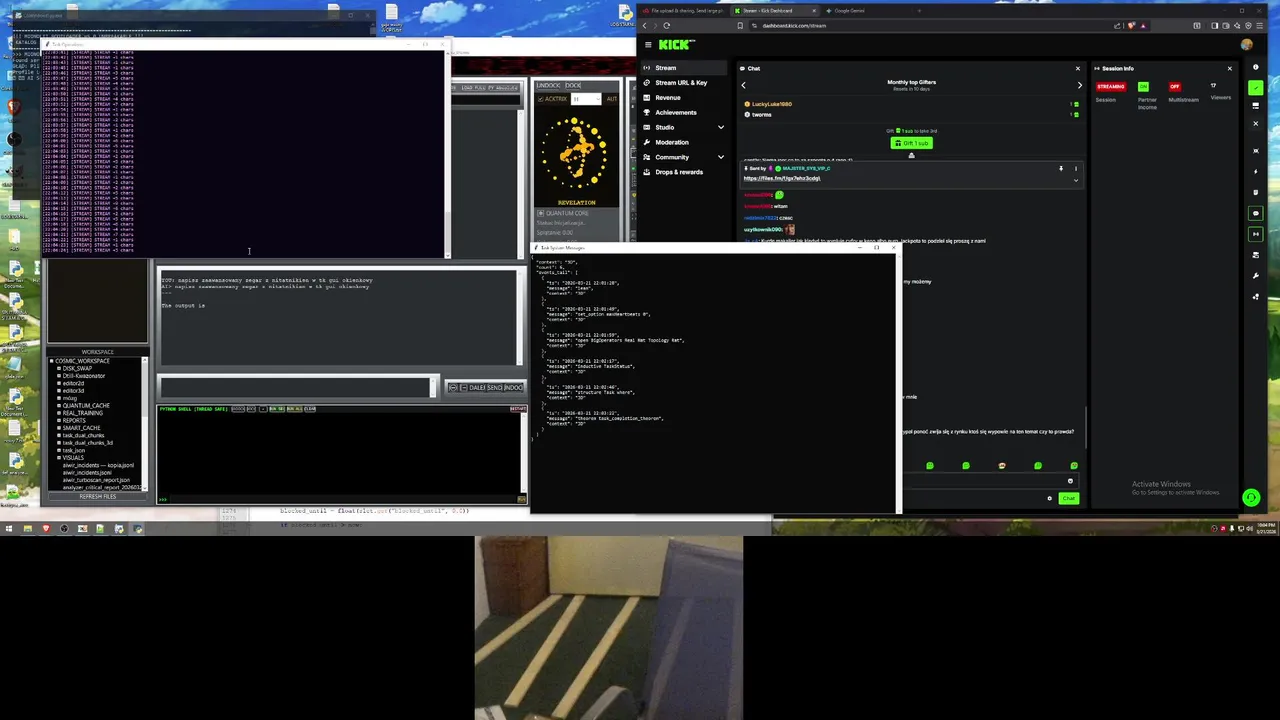Reload the Kick dashboard page
The height and width of the screenshot is (720, 1280).
click(x=667, y=25)
